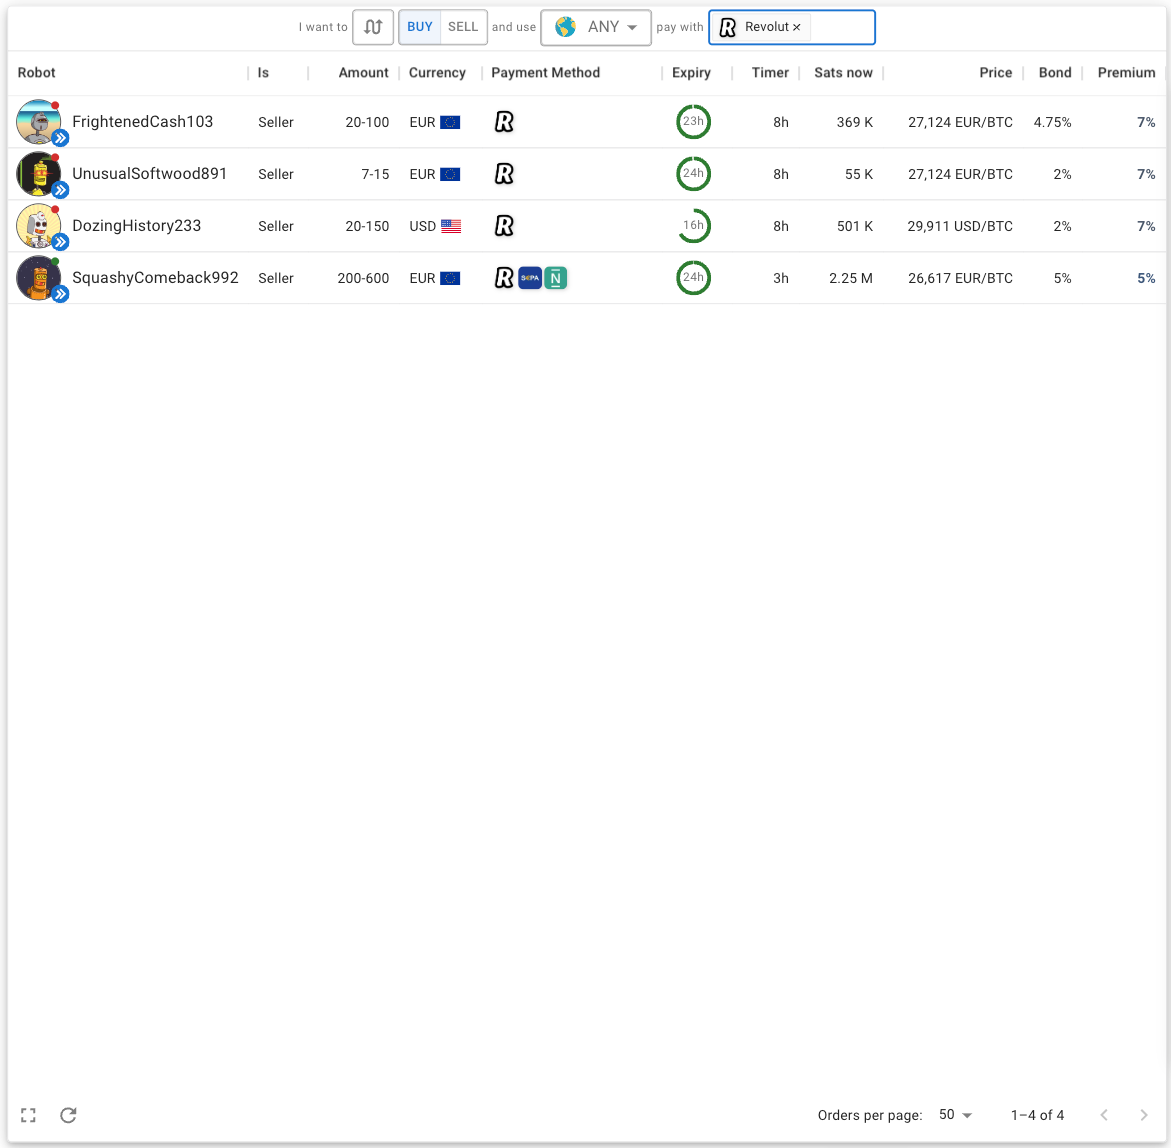This screenshot has height=1148, width=1171.
Task: Open the orders per page dropdown
Action: tap(955, 1114)
